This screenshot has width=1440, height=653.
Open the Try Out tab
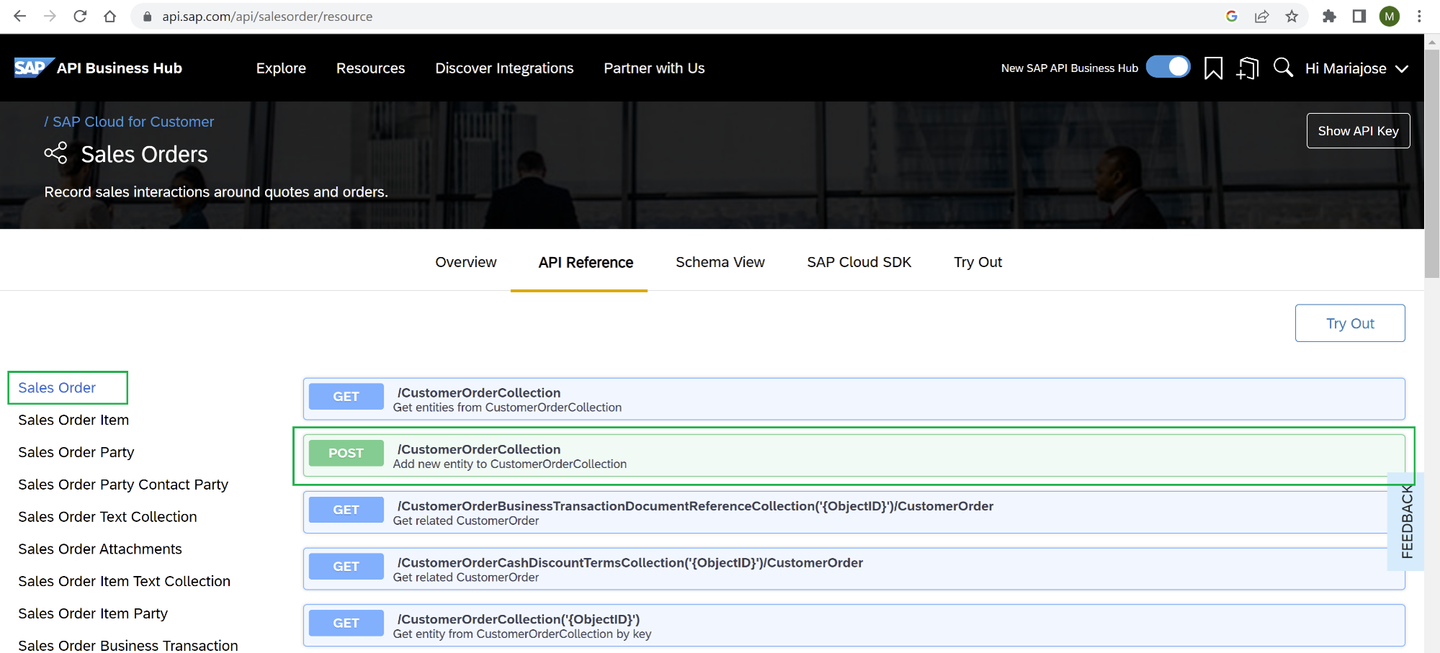tap(978, 262)
